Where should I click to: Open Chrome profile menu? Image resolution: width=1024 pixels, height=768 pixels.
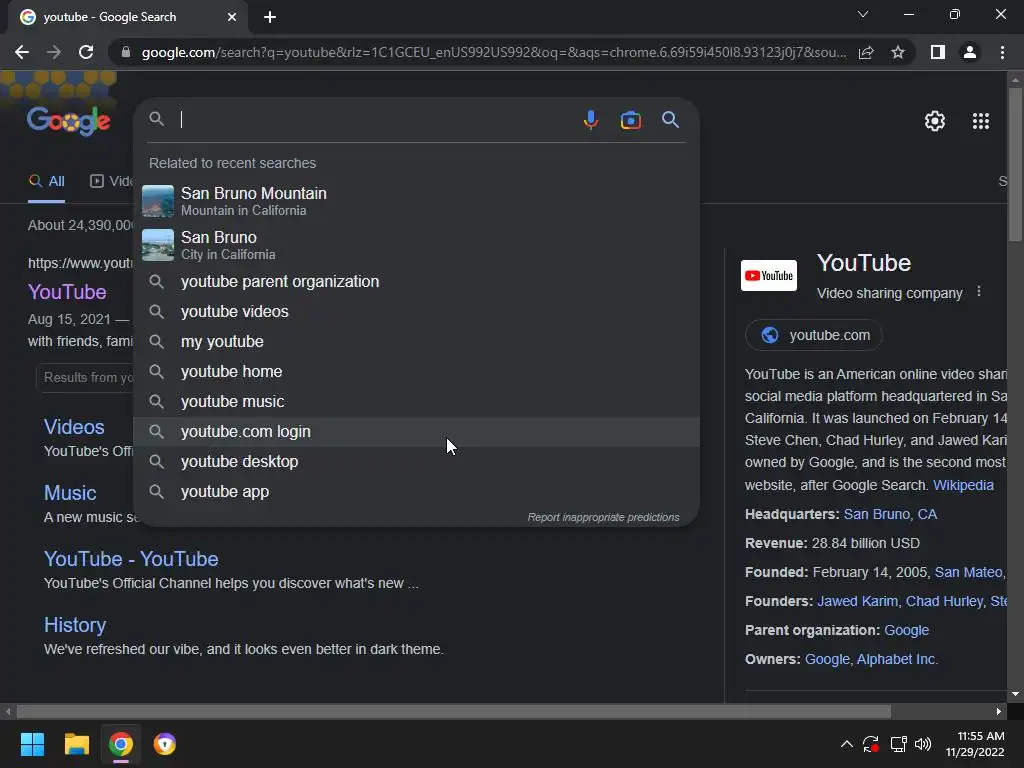(x=970, y=52)
